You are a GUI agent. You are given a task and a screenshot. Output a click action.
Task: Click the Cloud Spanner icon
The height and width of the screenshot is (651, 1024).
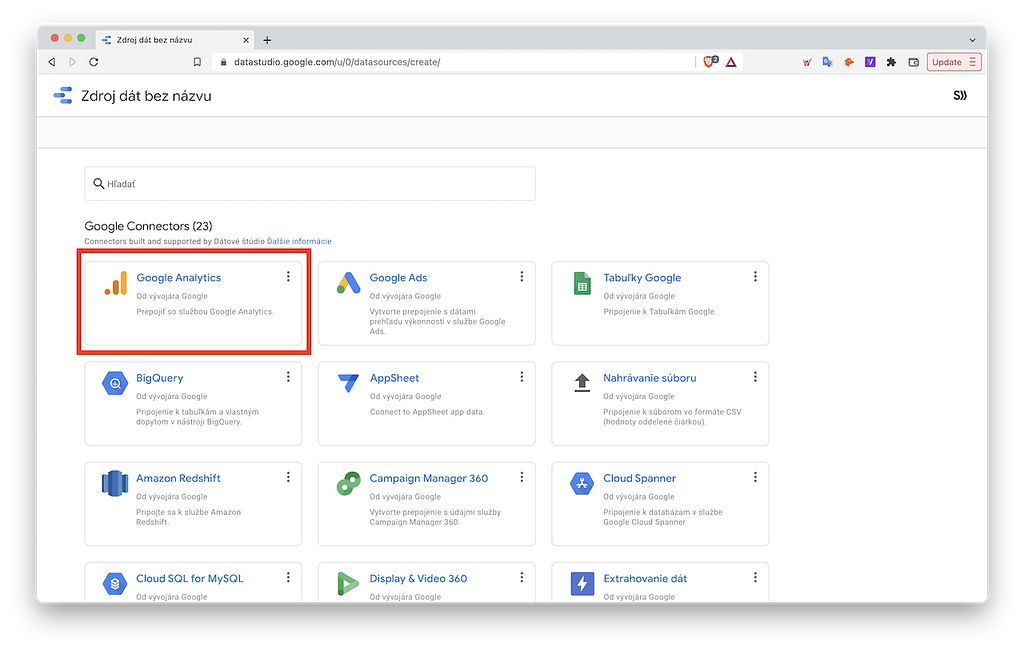[x=582, y=484]
